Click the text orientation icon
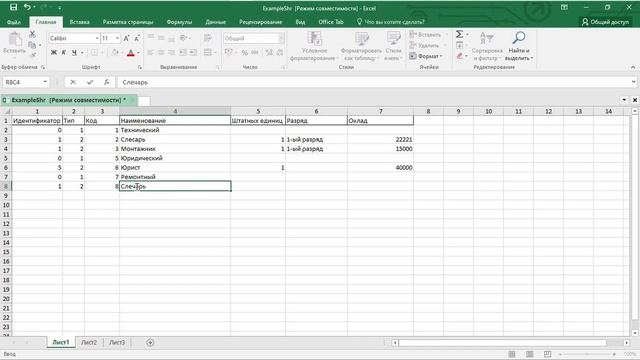640x360 pixels. click(x=183, y=38)
